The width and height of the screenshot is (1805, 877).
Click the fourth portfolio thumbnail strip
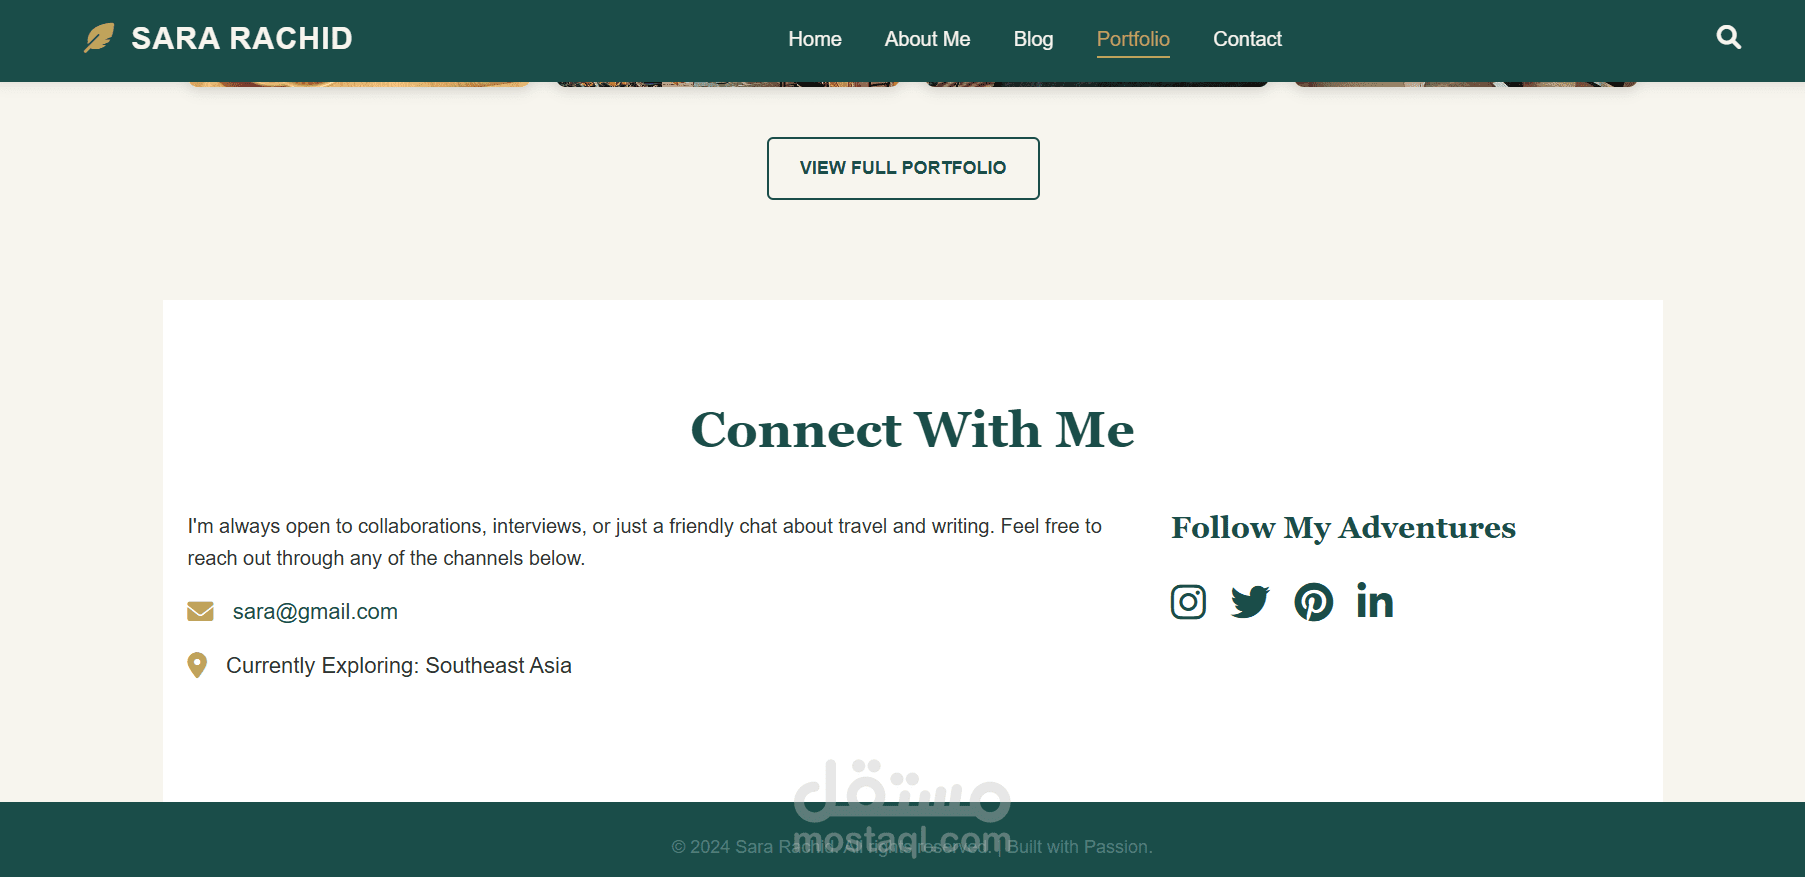coord(1466,84)
